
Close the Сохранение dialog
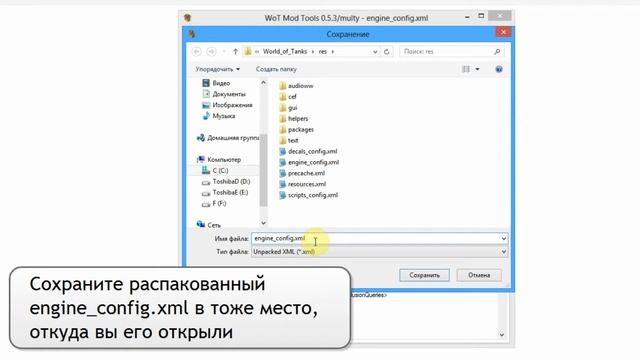coord(503,32)
